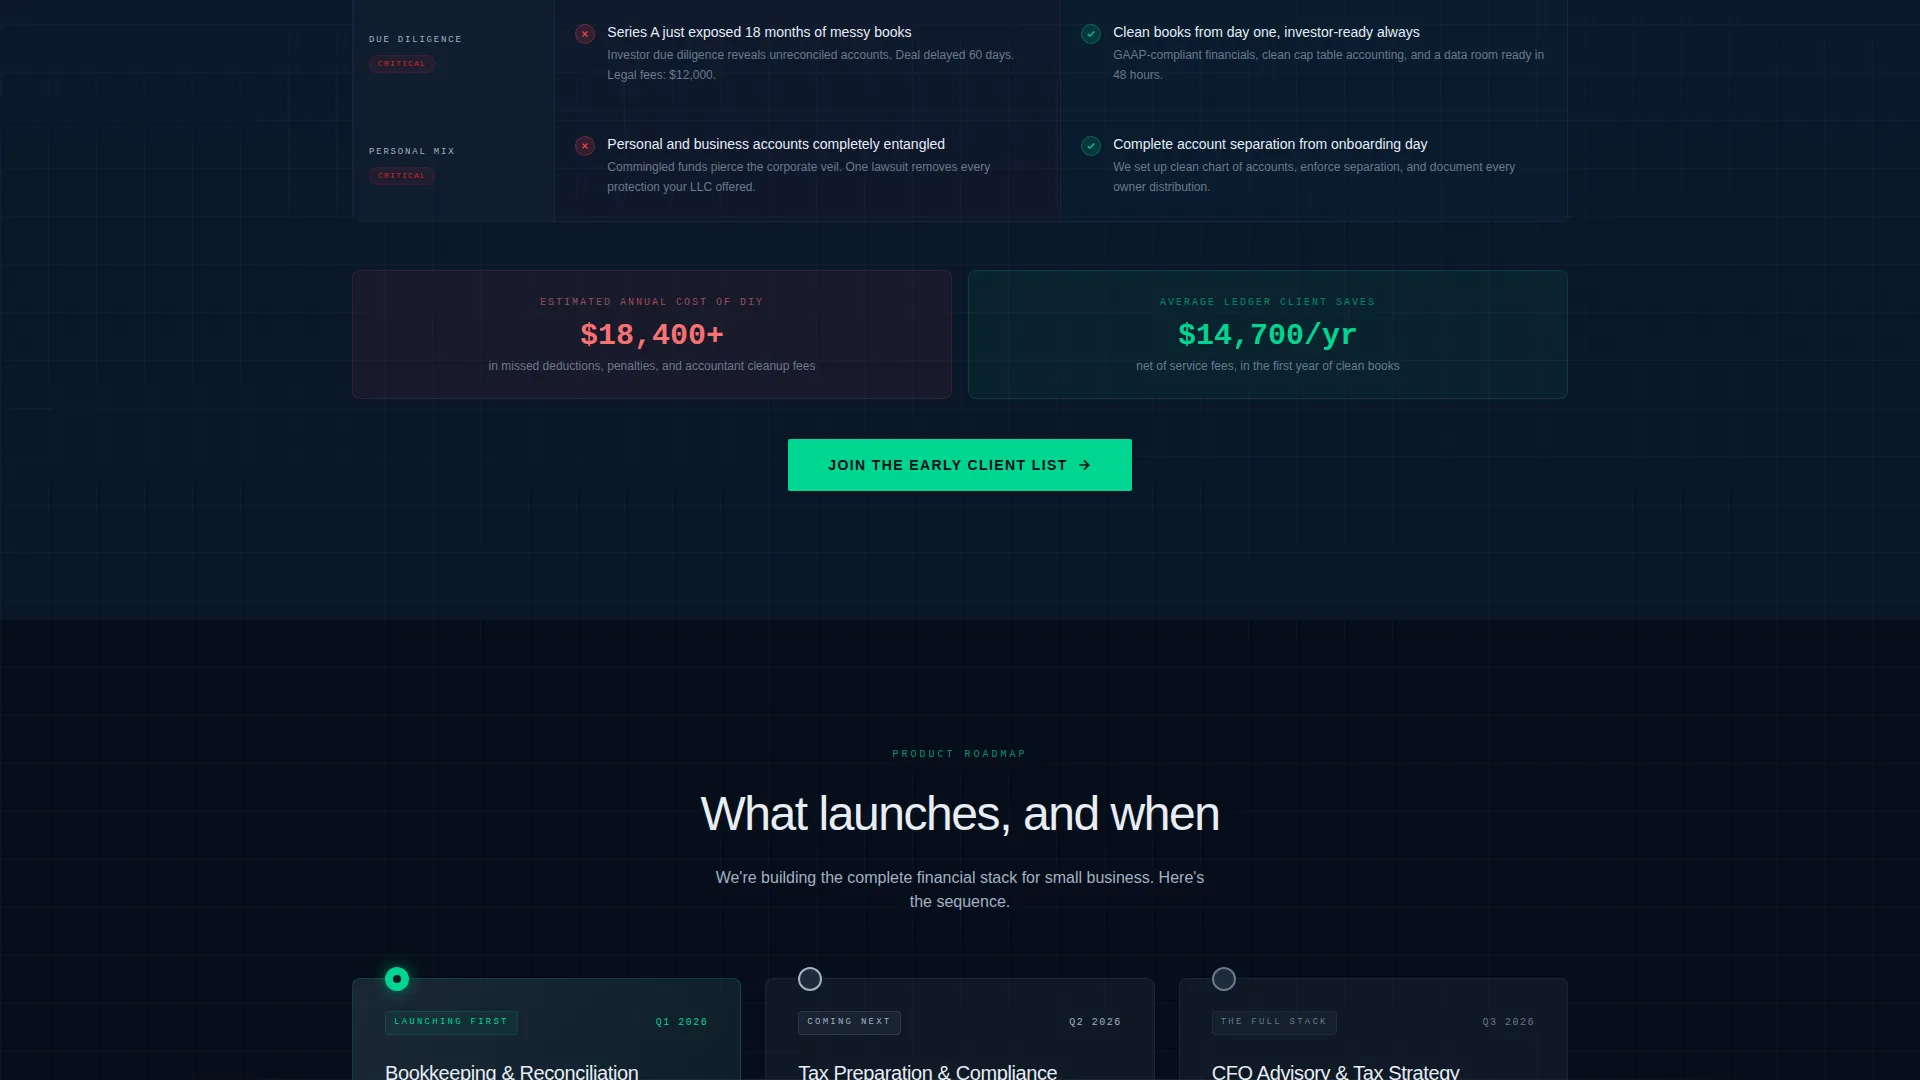The width and height of the screenshot is (1920, 1080).
Task: Click the Average Ledger Client Saves label
Action: point(1267,302)
